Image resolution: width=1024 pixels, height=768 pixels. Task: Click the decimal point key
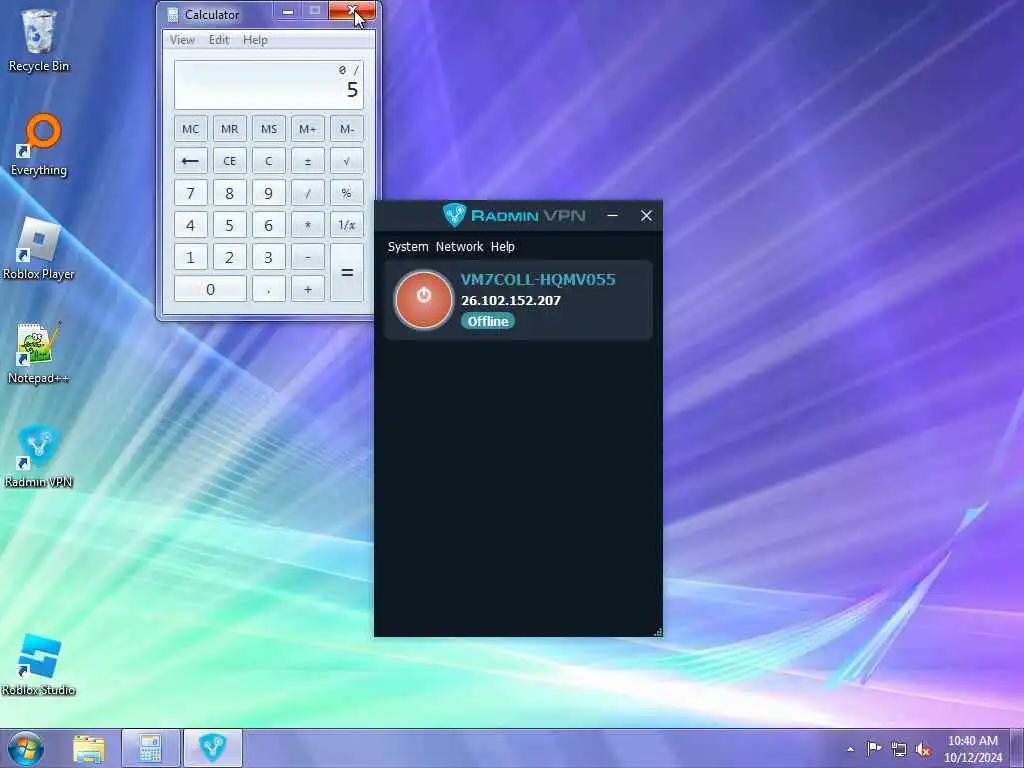[x=268, y=289]
